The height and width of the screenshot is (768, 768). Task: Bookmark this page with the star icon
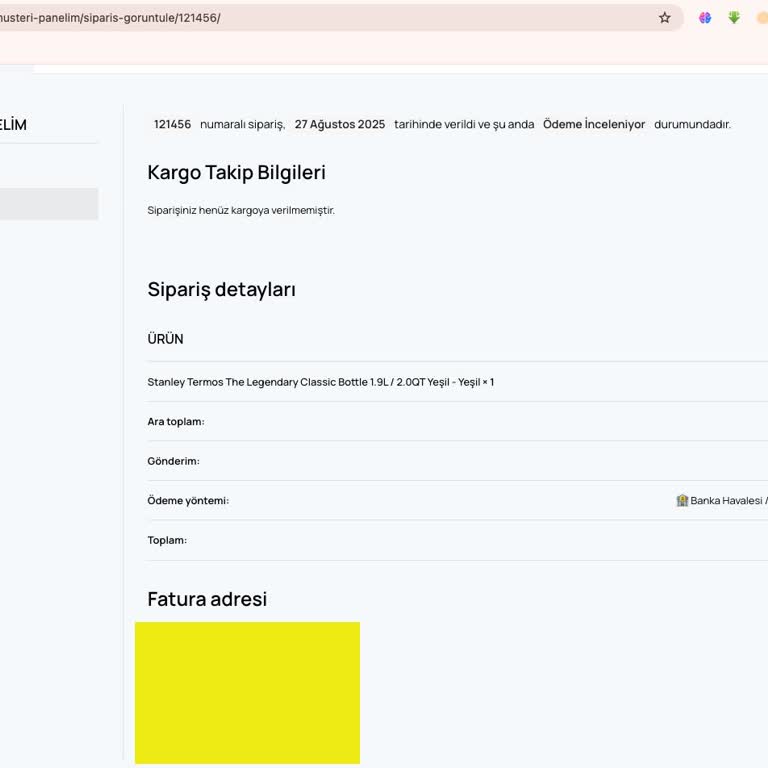tap(664, 18)
